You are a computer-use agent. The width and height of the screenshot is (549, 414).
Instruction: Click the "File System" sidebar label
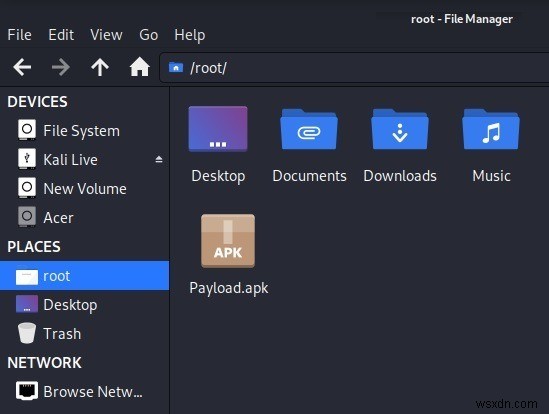[x=82, y=131]
